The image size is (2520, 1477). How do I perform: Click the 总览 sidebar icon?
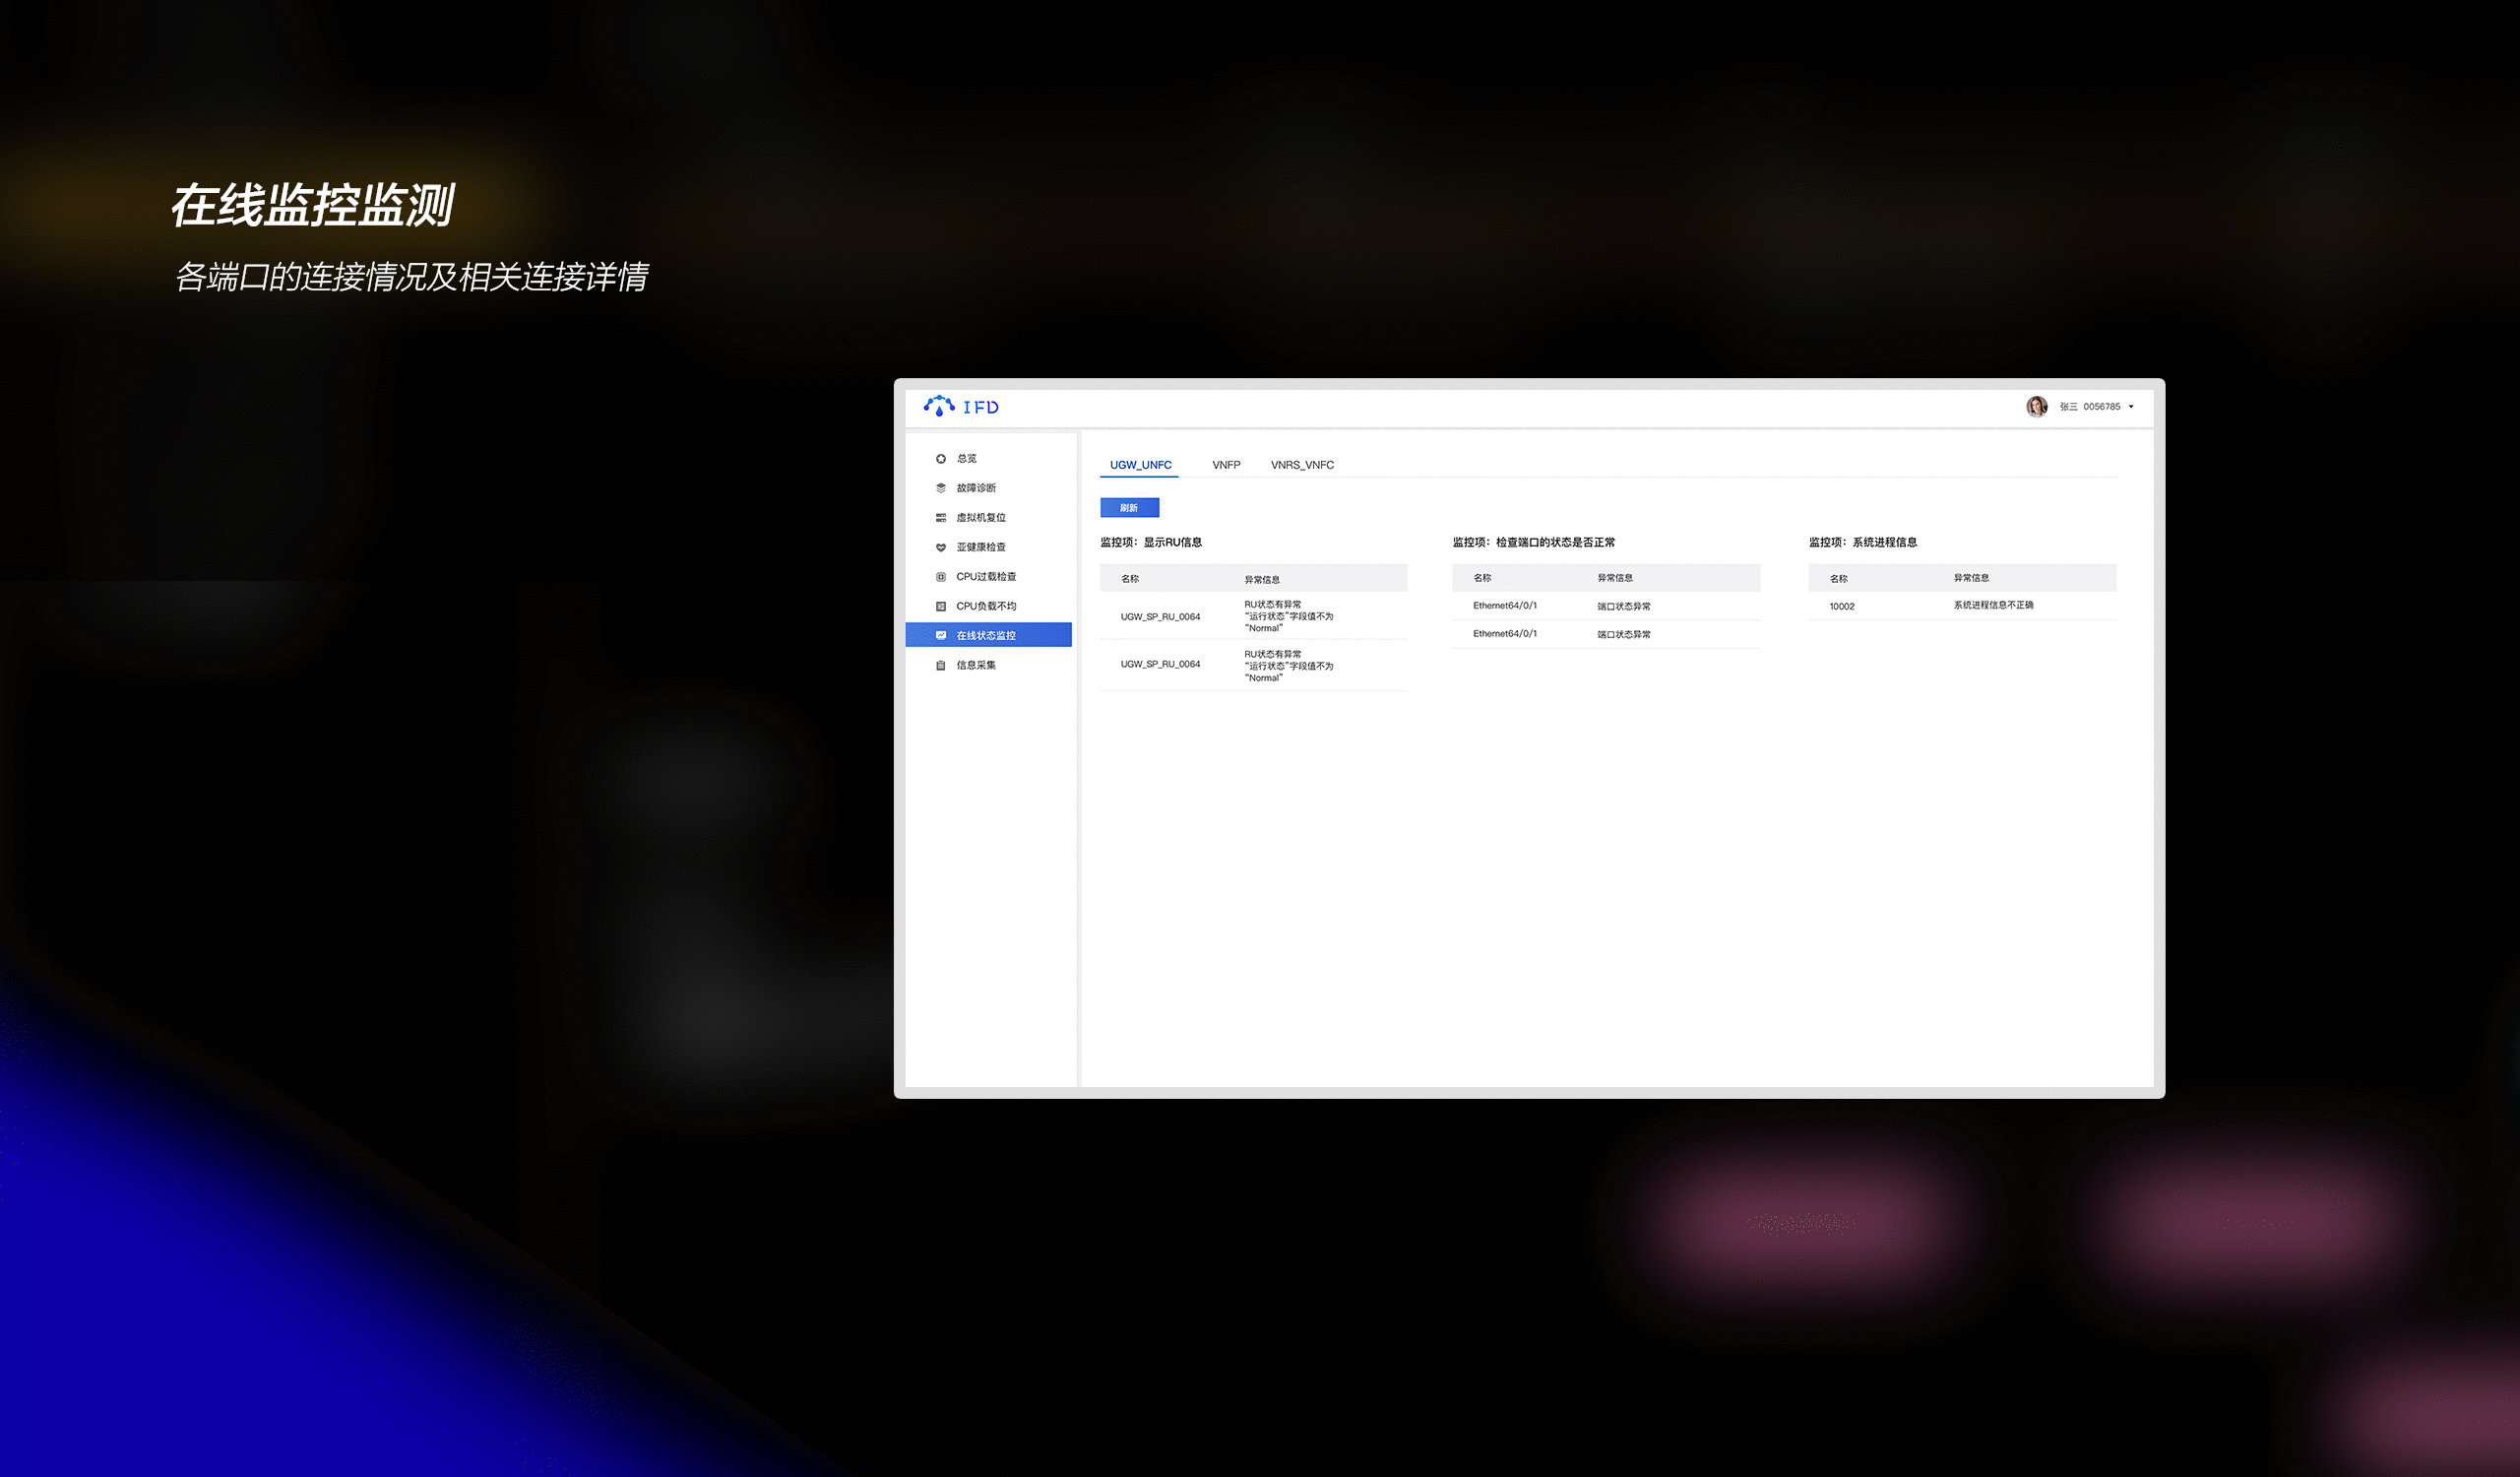click(x=940, y=459)
